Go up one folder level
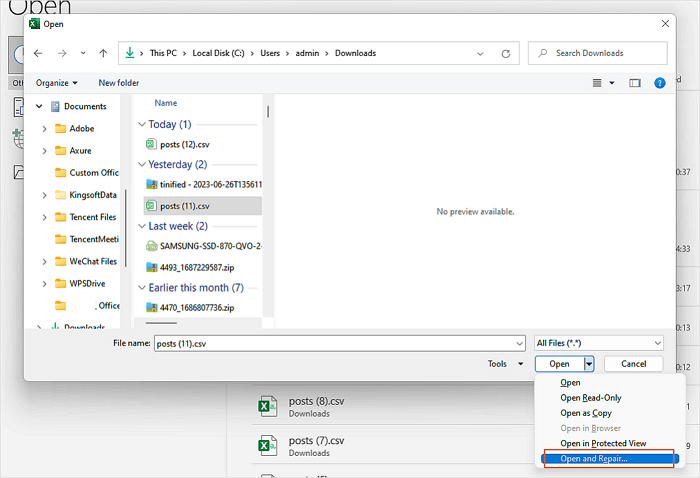Image resolution: width=700 pixels, height=478 pixels. pyautogui.click(x=103, y=54)
